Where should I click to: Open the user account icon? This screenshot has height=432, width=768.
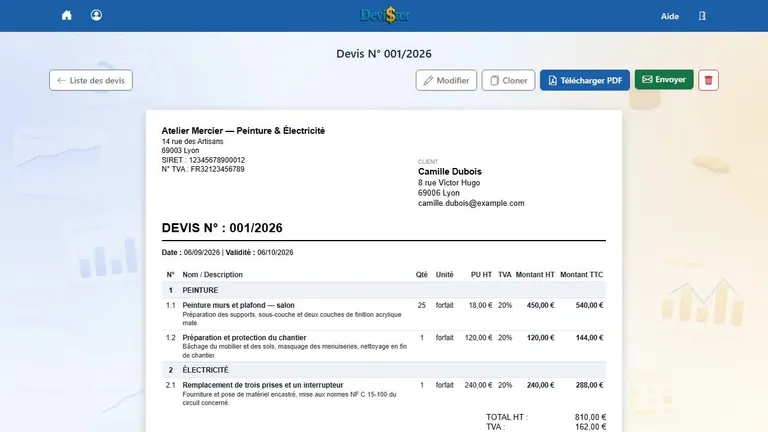(96, 15)
